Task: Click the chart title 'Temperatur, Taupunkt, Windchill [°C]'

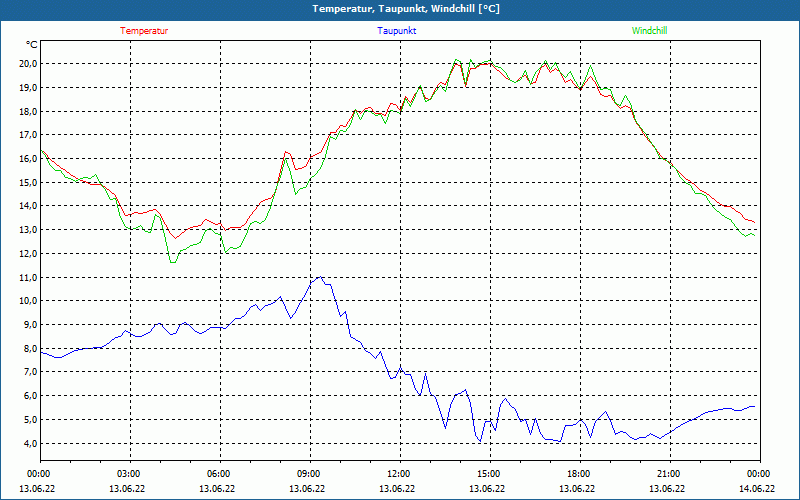Action: 406,9
